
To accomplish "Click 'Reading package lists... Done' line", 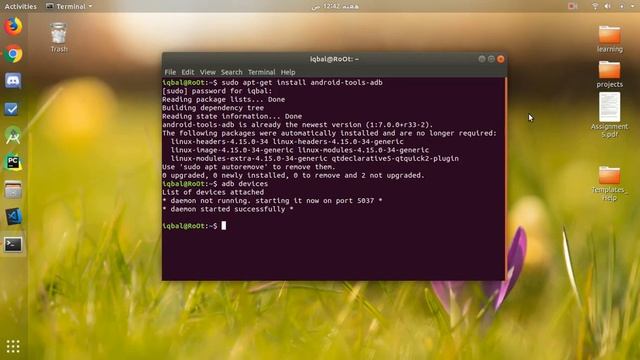I will [x=224, y=99].
